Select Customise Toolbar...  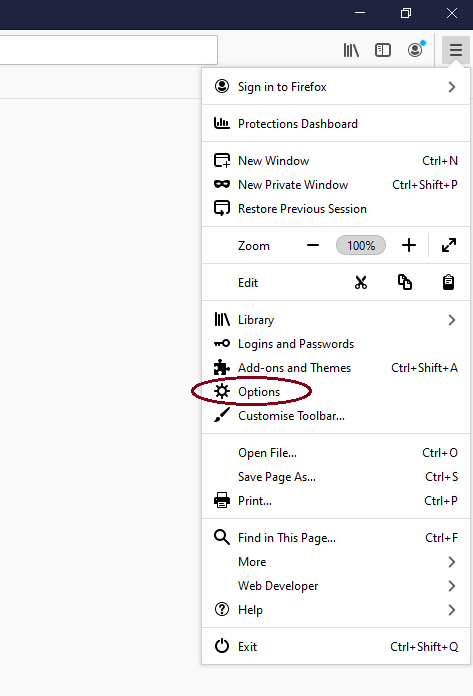(x=336, y=416)
